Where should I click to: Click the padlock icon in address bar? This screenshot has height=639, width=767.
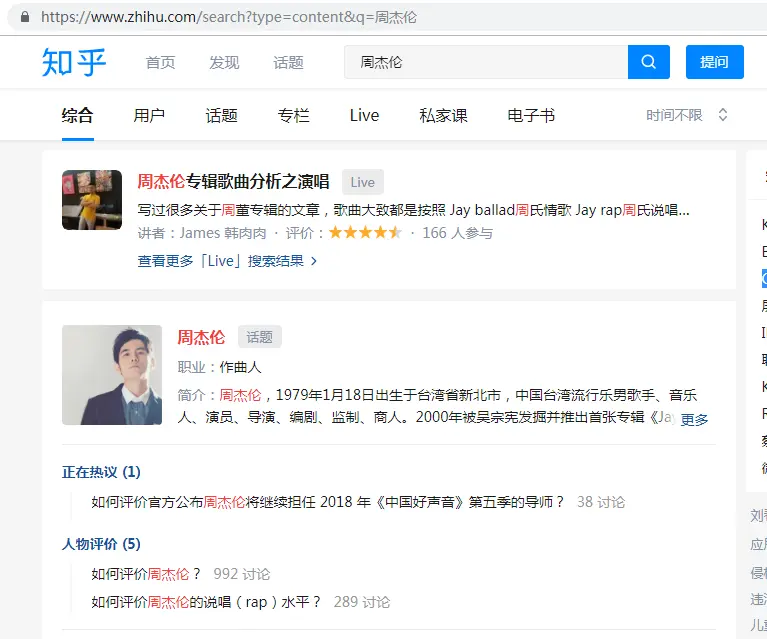tap(25, 17)
